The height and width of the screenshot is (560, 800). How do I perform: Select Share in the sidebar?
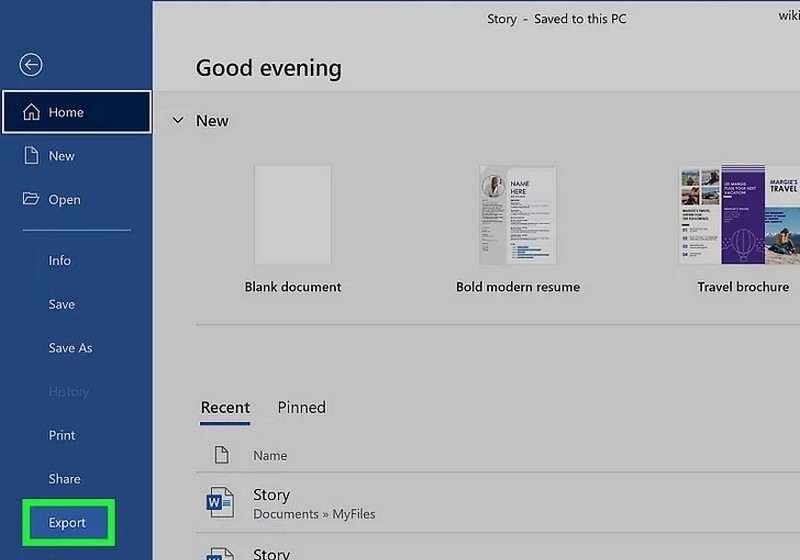64,479
